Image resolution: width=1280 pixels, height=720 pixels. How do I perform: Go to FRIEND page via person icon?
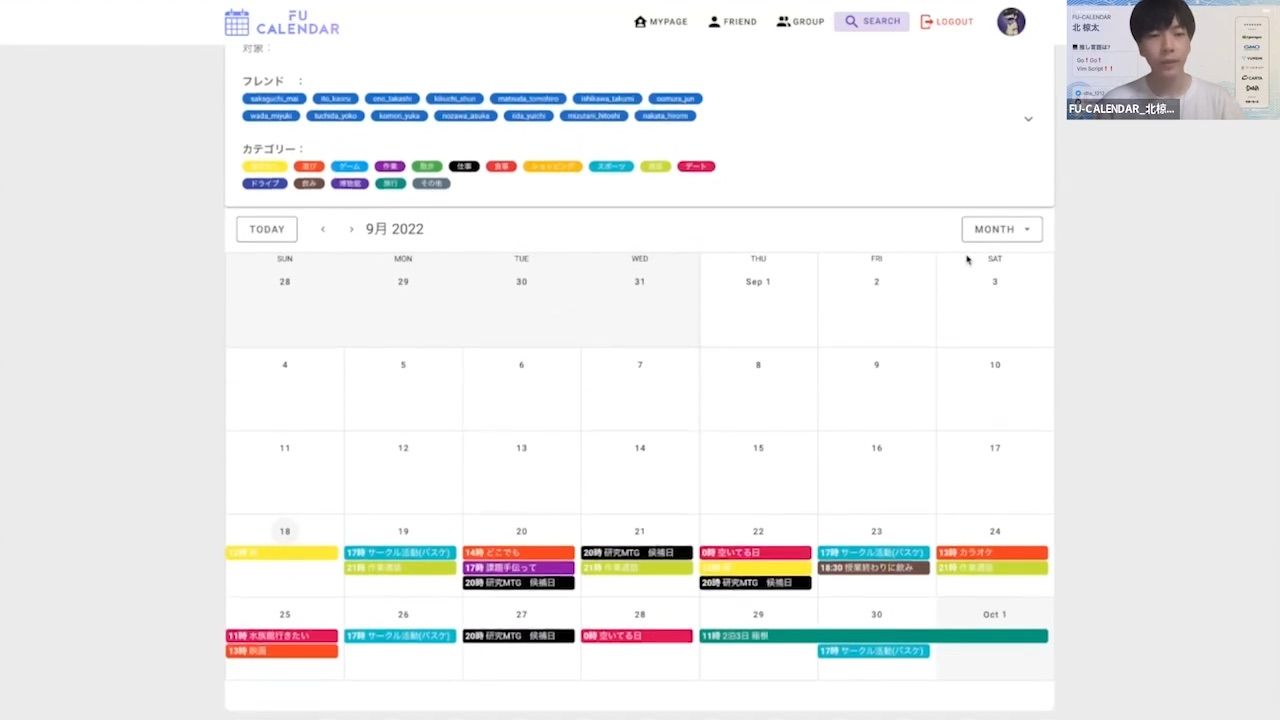[x=714, y=22]
